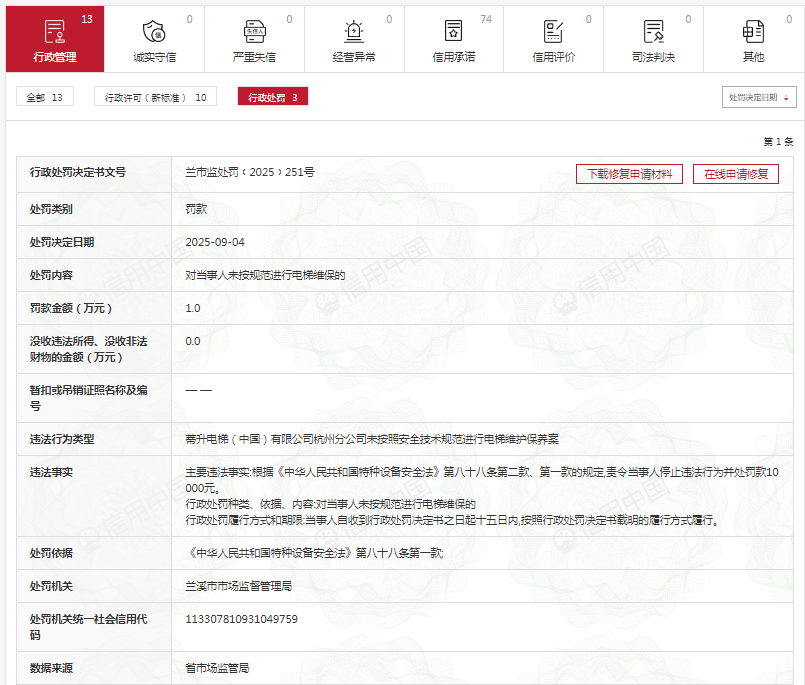Viewport: 805px width, 685px height.
Task: Click the 行政管理 document icon
Action: coord(55,31)
